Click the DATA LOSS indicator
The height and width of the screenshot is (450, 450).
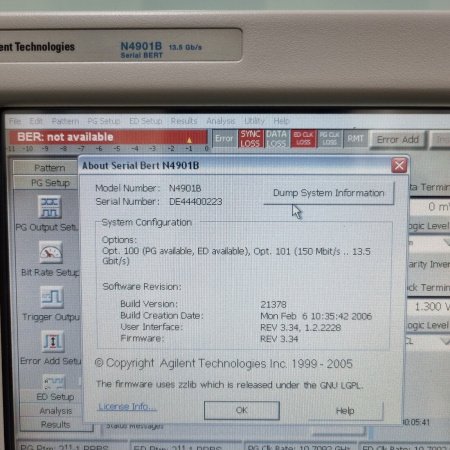pos(276,138)
